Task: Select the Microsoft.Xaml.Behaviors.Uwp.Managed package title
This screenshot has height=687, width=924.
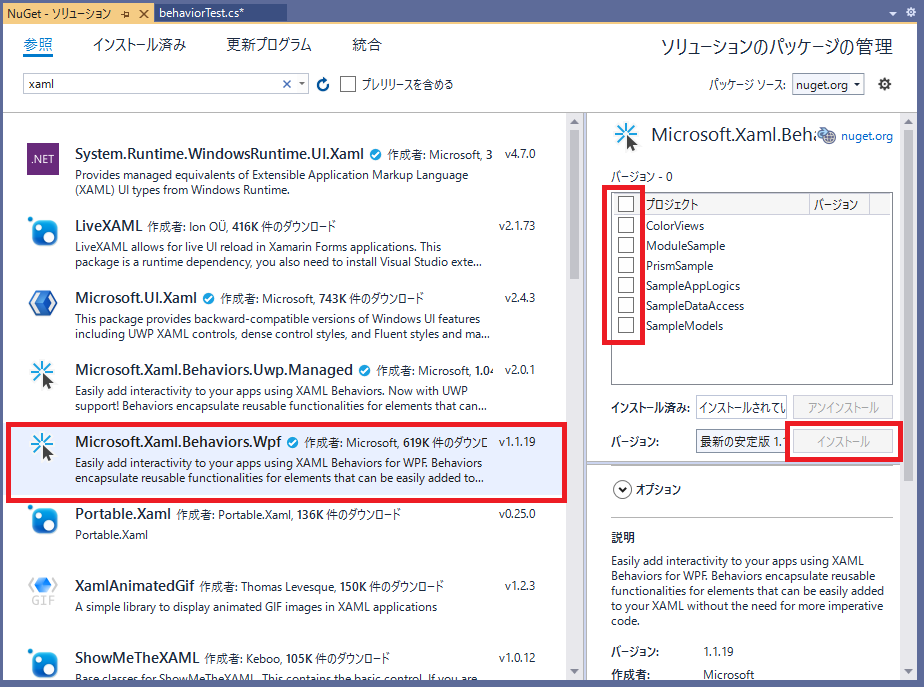Action: point(214,370)
